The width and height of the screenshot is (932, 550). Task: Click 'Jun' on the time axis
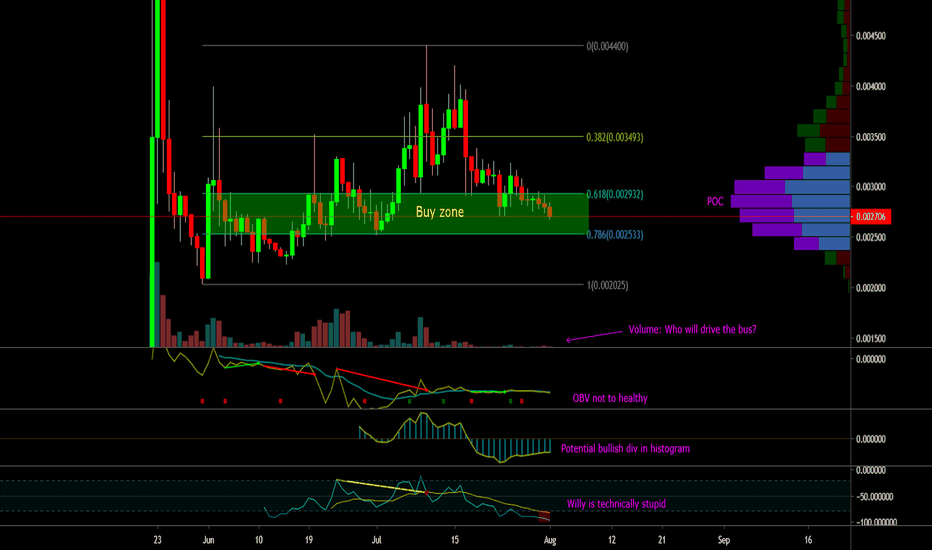click(208, 540)
